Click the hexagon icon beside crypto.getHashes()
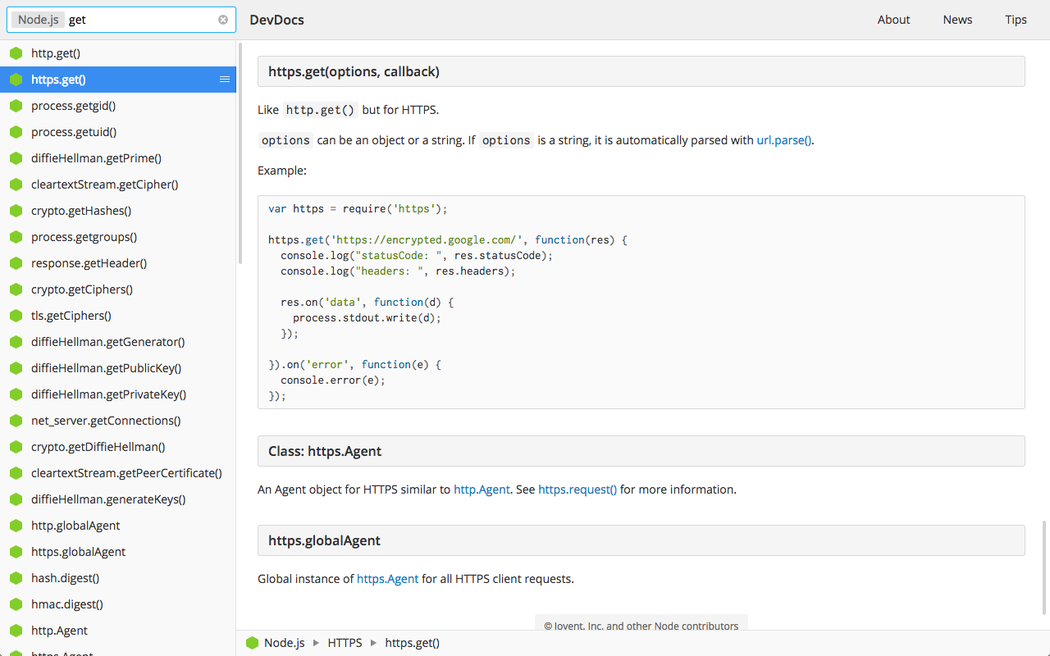This screenshot has height=656, width=1050. click(16, 211)
